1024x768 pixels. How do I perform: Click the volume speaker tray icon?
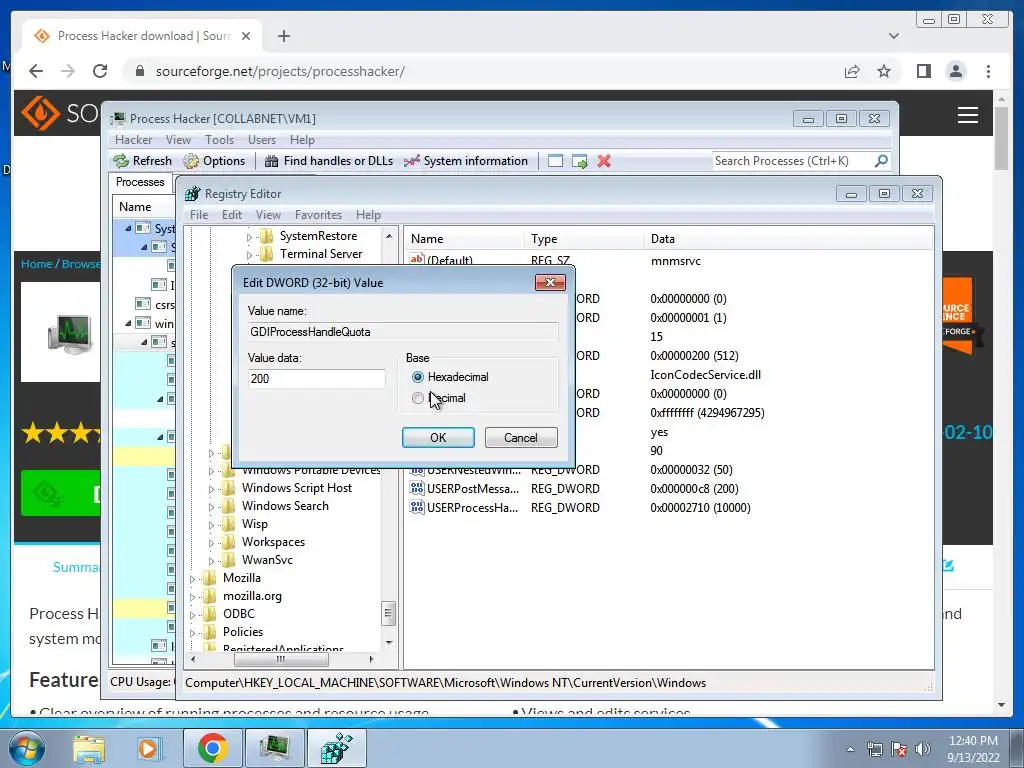coord(922,749)
